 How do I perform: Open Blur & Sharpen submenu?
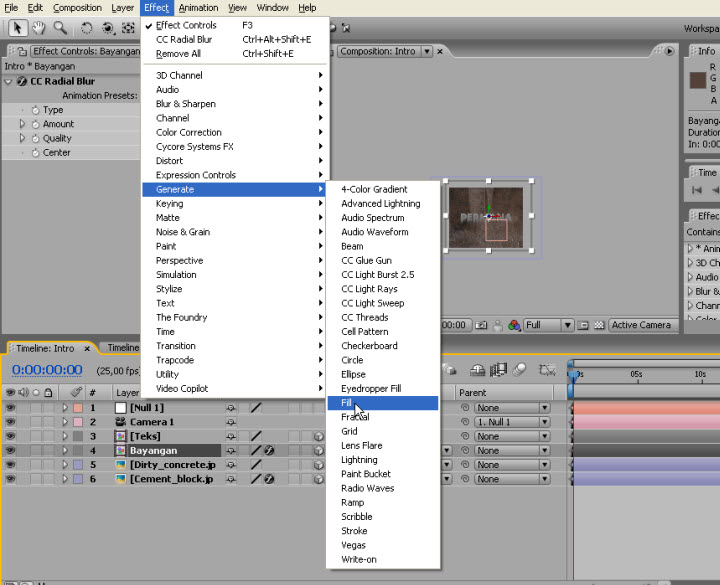[236, 104]
